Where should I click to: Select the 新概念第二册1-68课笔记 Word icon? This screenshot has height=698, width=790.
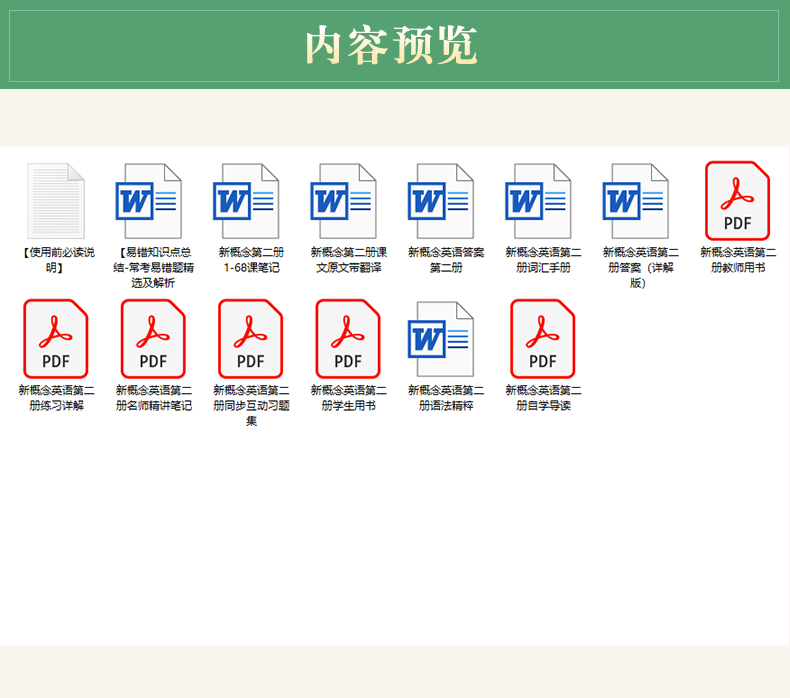pos(246,201)
